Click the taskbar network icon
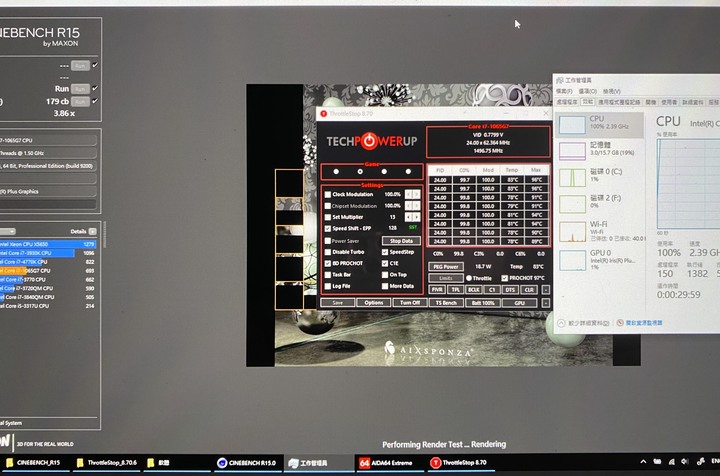 tap(671, 462)
